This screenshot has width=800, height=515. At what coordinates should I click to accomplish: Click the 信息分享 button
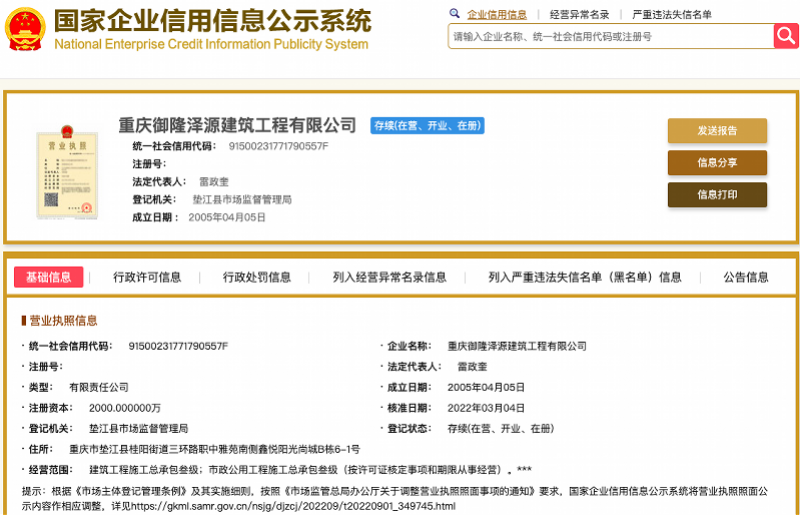(717, 163)
